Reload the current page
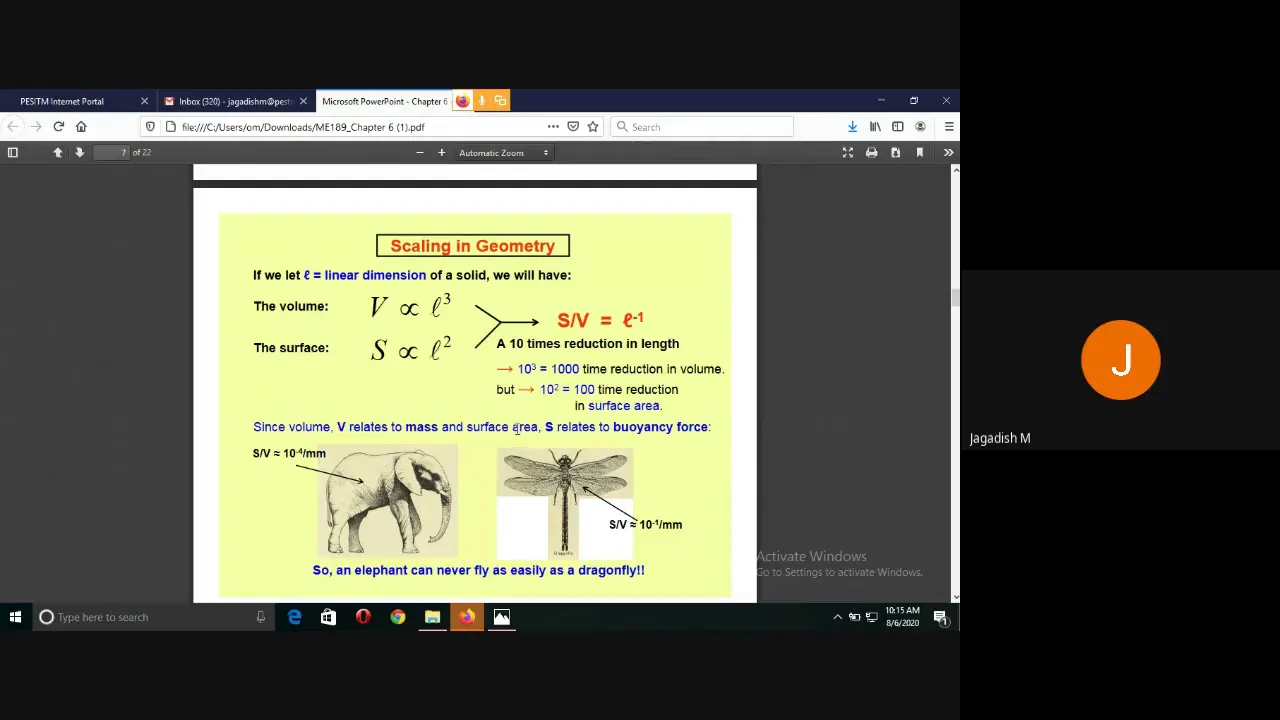 pyautogui.click(x=58, y=127)
